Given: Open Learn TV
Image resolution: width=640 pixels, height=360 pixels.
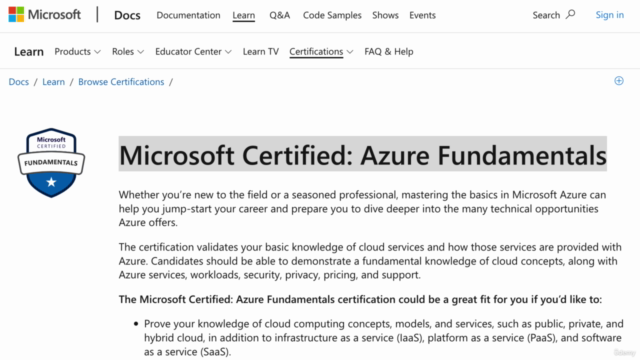Looking at the screenshot, I should tap(260, 51).
